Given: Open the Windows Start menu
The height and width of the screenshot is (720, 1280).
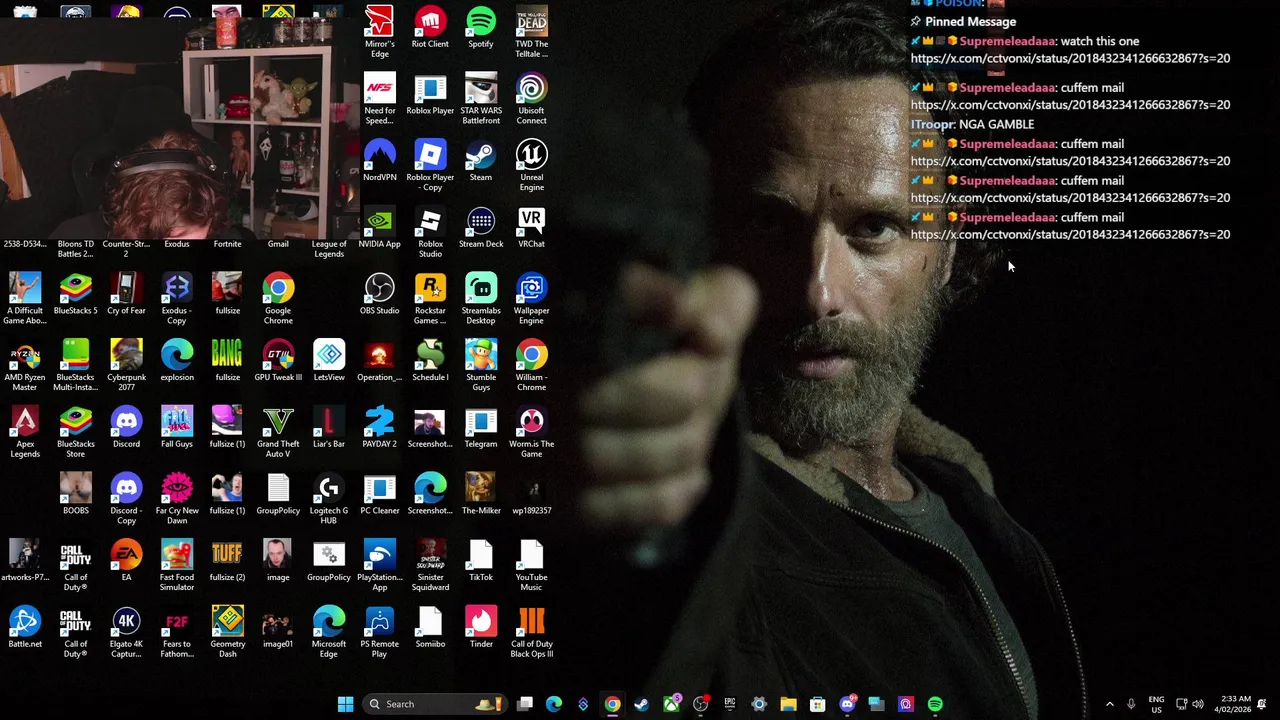Looking at the screenshot, I should (345, 704).
